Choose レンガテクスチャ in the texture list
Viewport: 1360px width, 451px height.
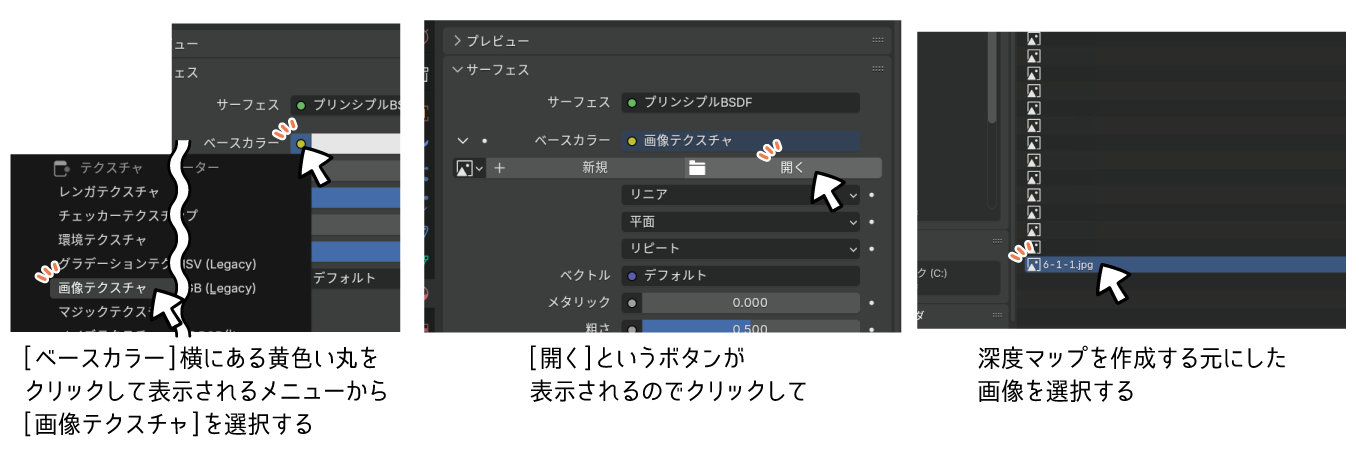tap(109, 191)
